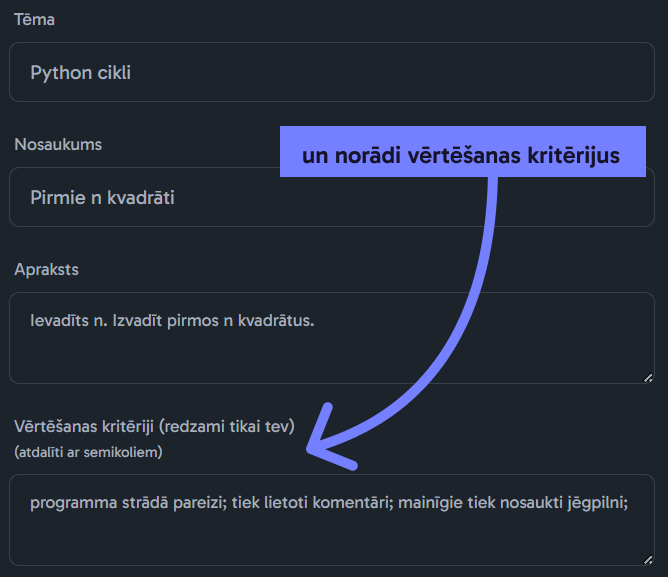Click the Apraksts label
668x577 pixels.
(x=46, y=269)
